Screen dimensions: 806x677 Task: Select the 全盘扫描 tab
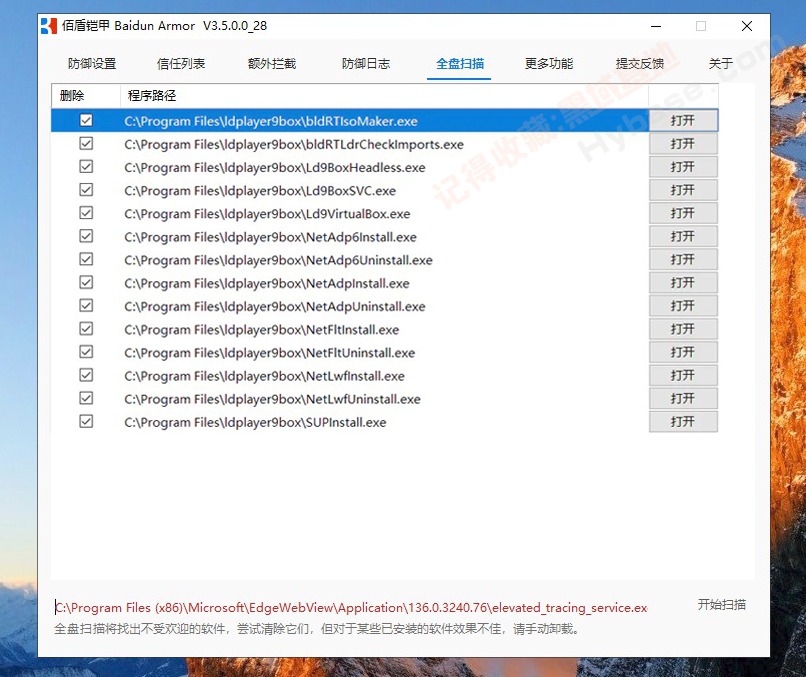pos(460,64)
